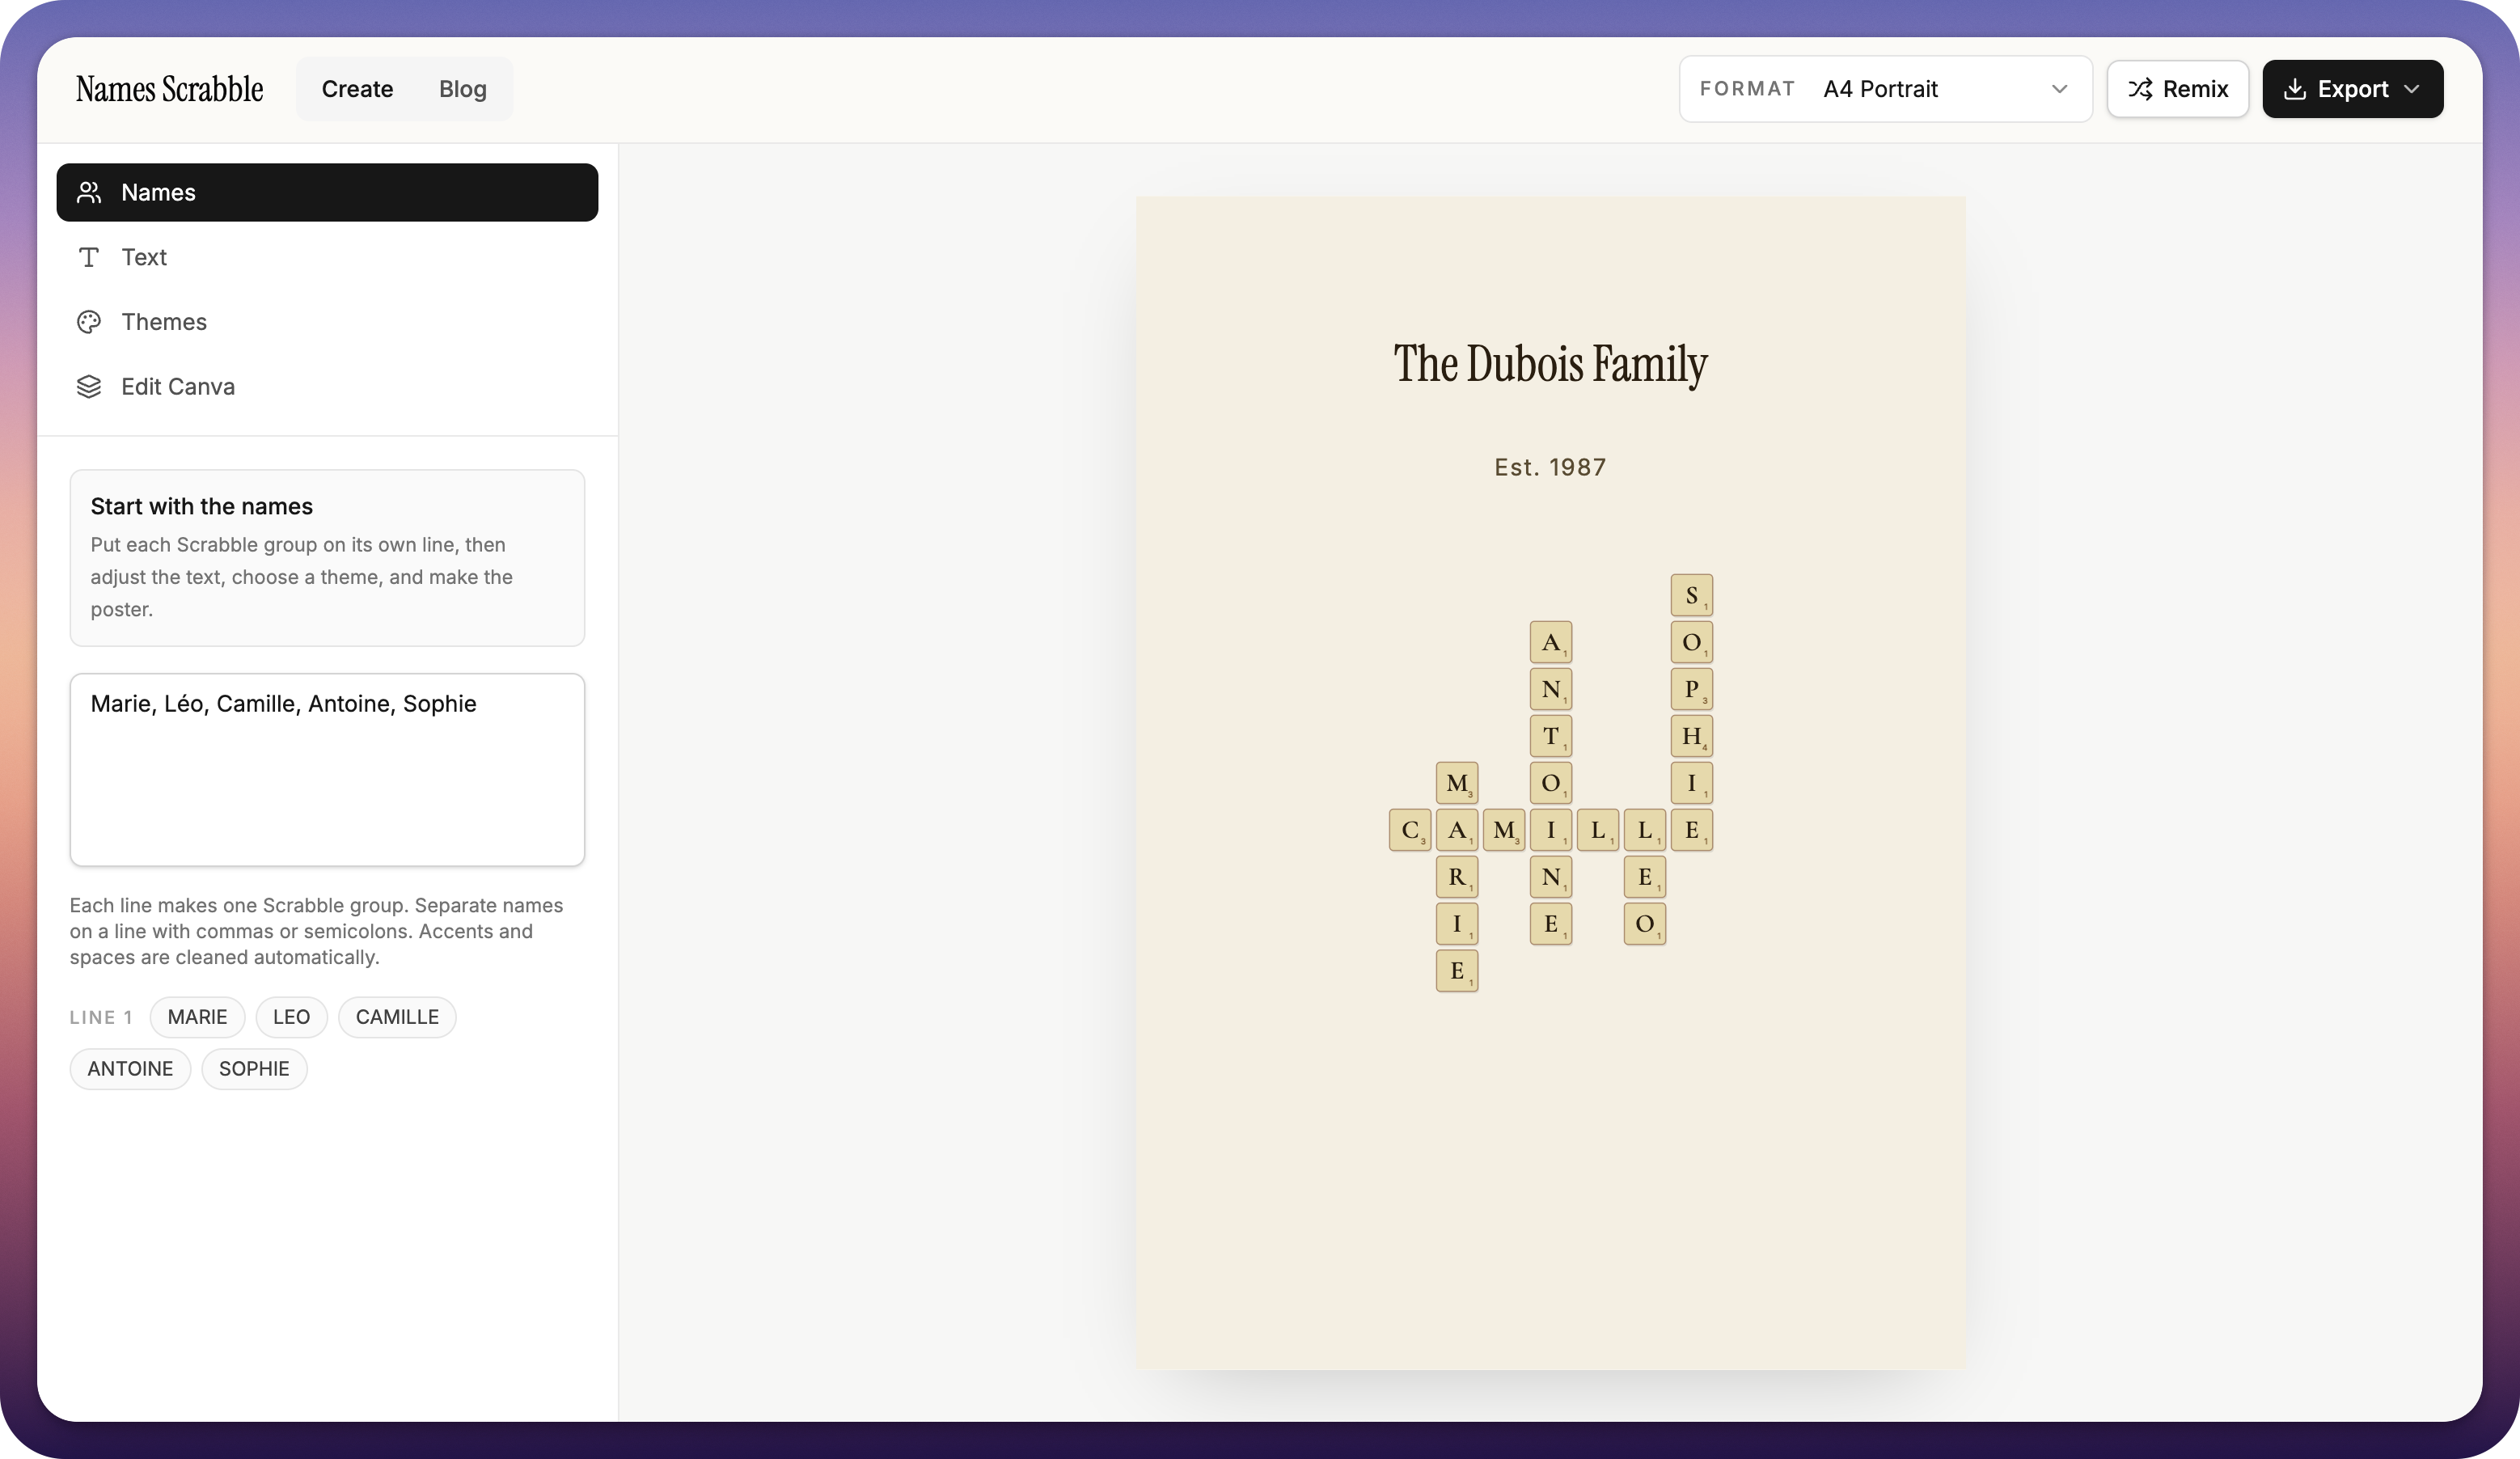Click the shuffle icon in Remix button
Image resolution: width=2520 pixels, height=1459 pixels.
point(2140,89)
